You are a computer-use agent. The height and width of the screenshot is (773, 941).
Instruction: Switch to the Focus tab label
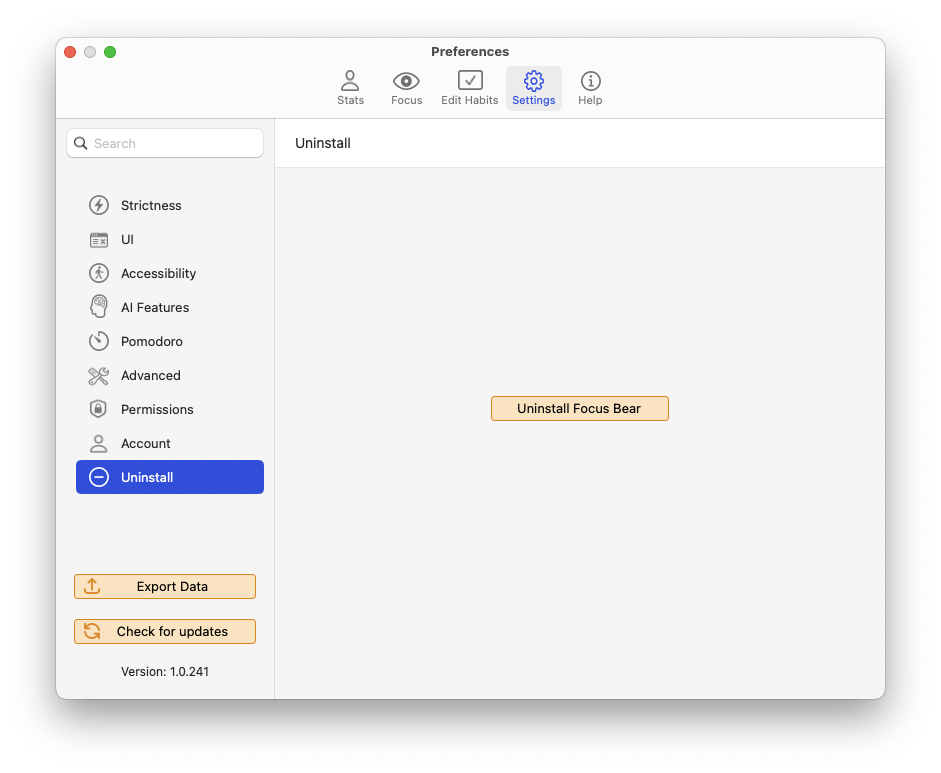[407, 100]
